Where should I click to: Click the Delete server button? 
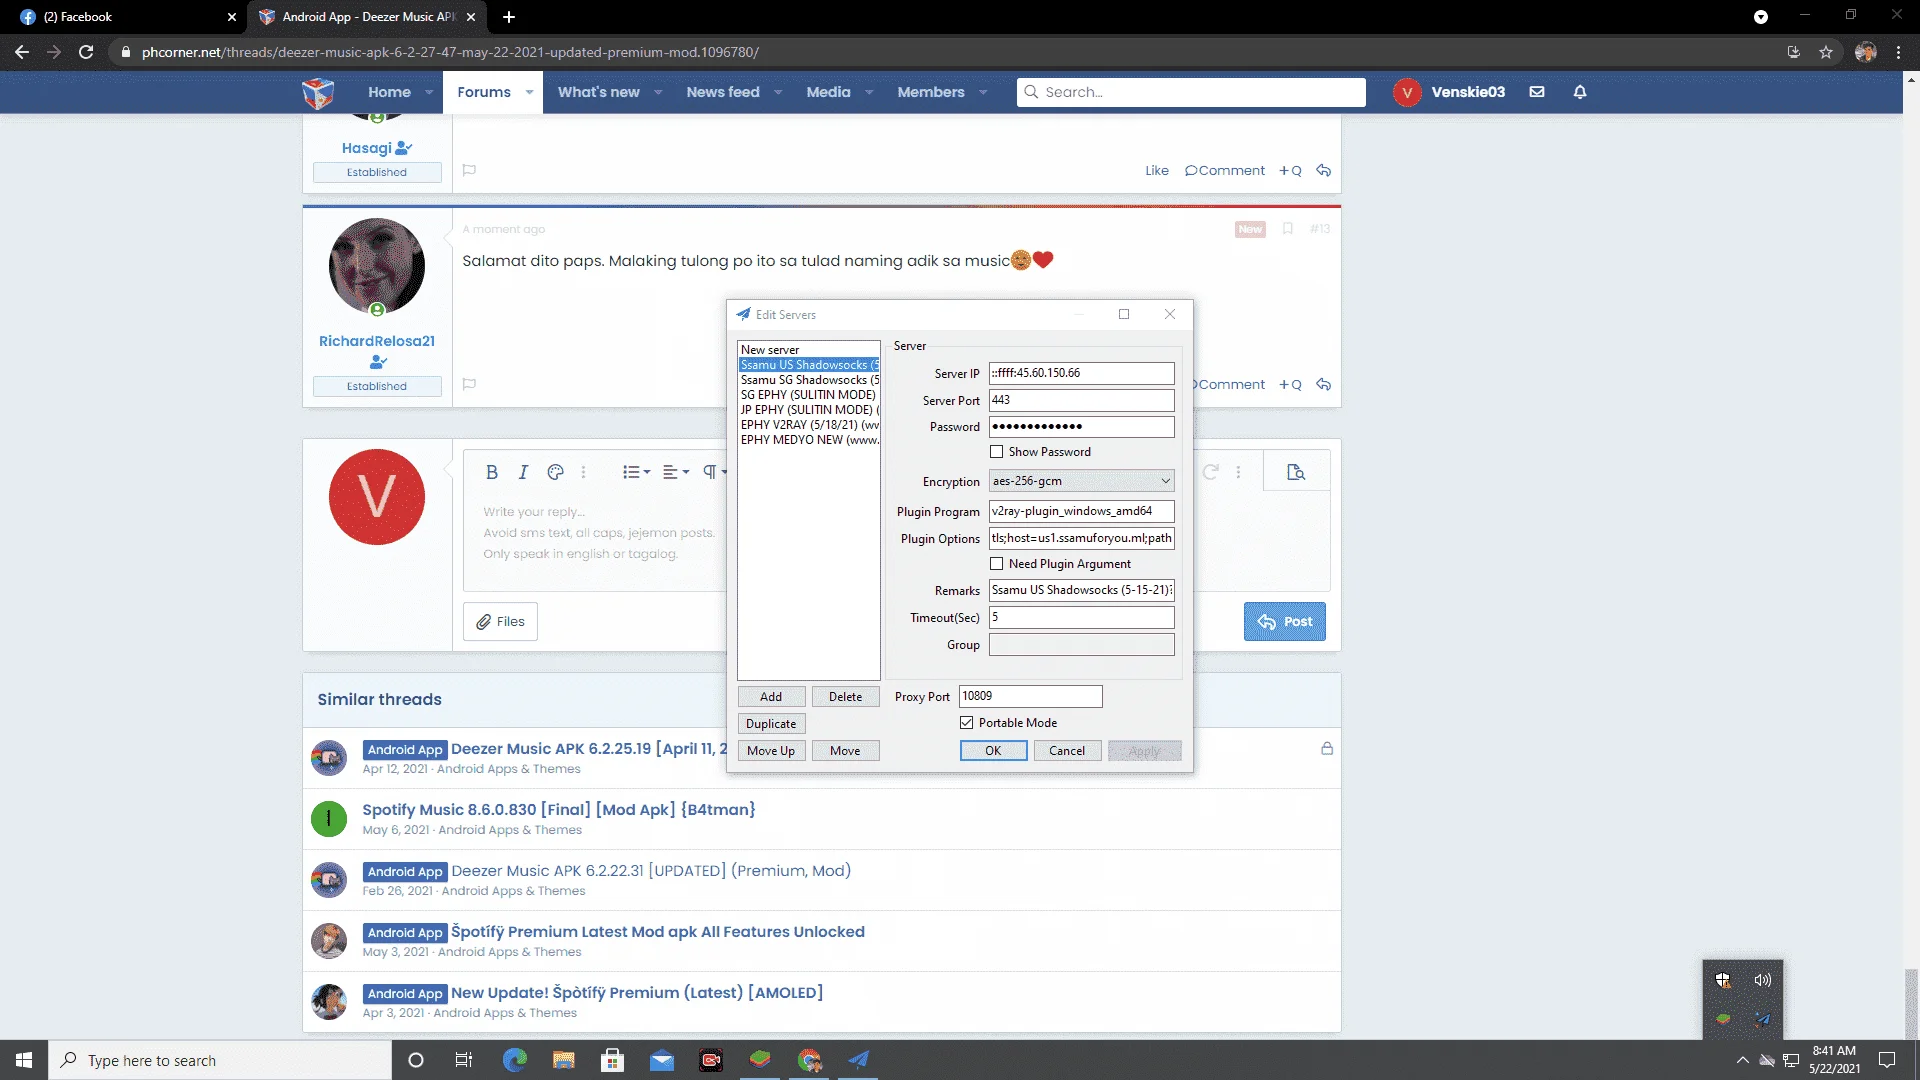[x=845, y=697]
